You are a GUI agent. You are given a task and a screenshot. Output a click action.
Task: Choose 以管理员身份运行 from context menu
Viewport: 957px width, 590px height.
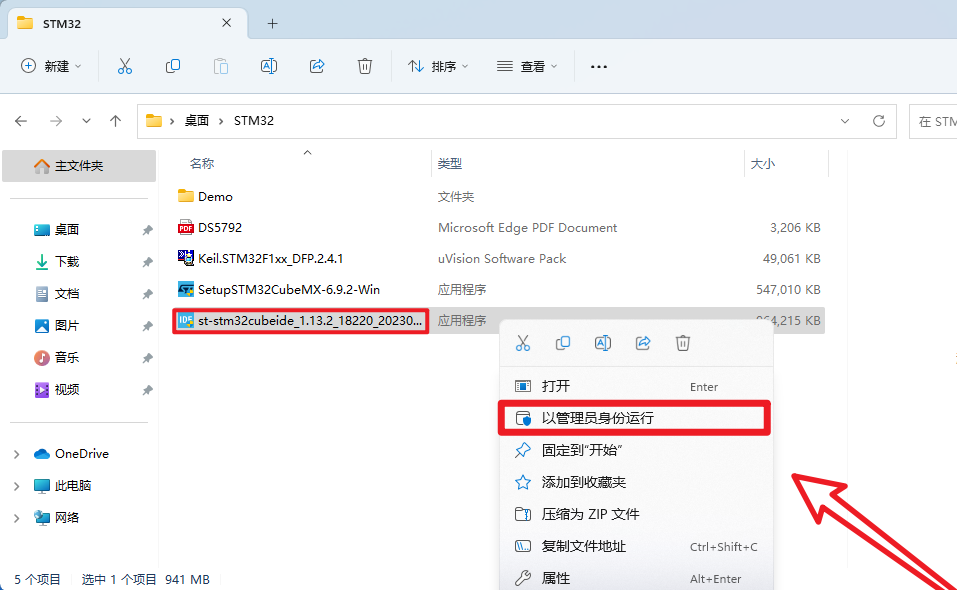(x=635, y=418)
